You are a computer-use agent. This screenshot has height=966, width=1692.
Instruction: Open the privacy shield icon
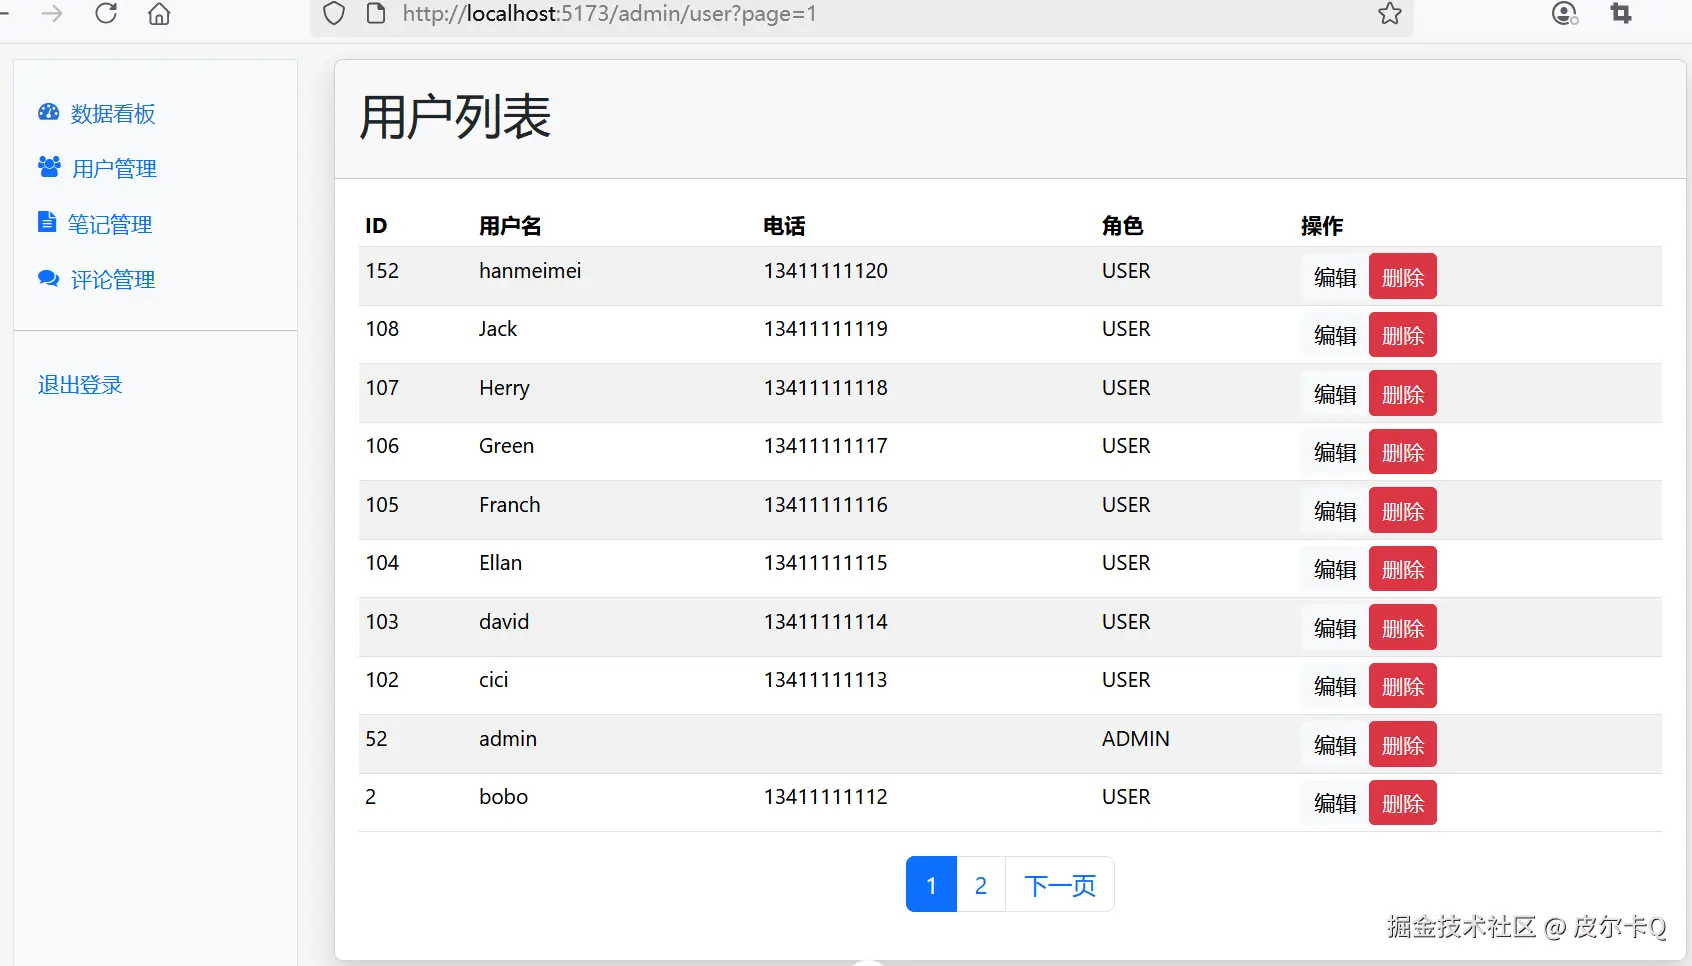(333, 14)
